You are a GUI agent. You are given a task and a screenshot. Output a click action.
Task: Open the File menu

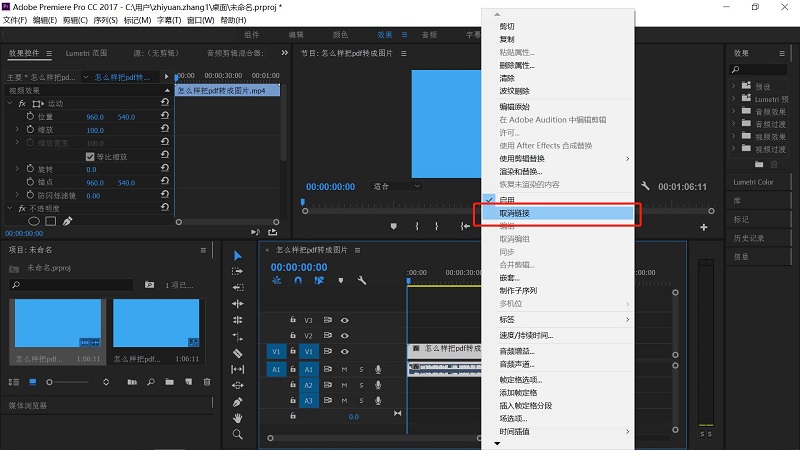point(15,20)
